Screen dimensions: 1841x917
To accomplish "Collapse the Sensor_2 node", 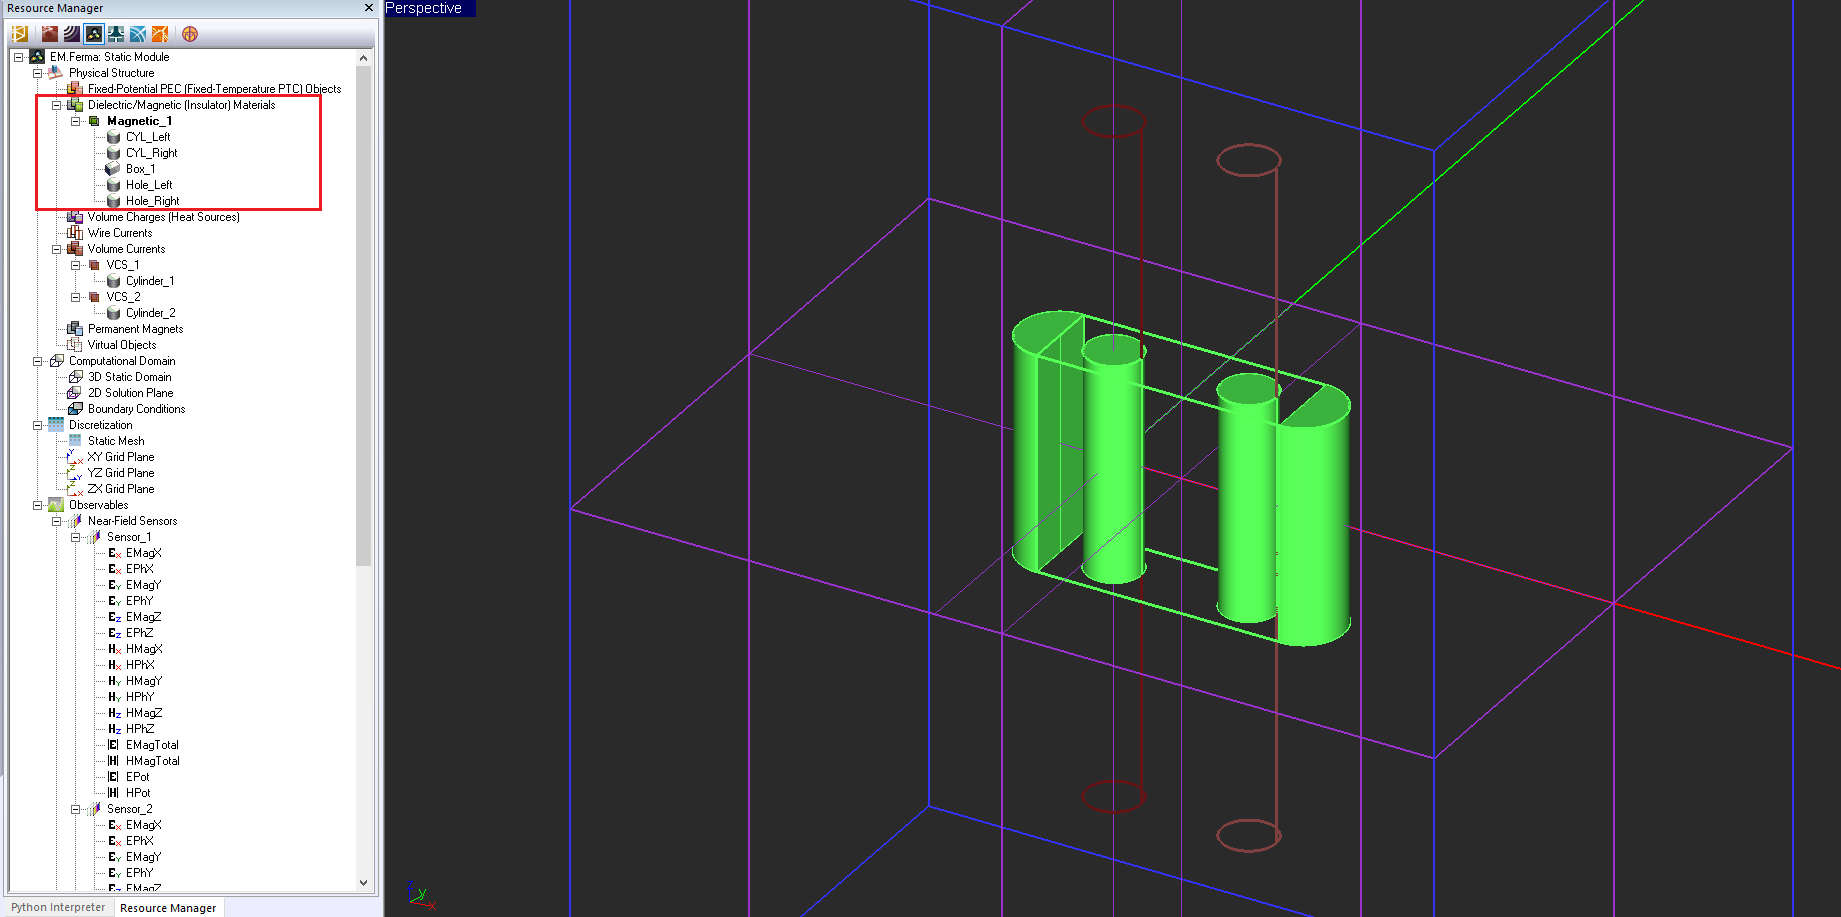I will (x=75, y=809).
